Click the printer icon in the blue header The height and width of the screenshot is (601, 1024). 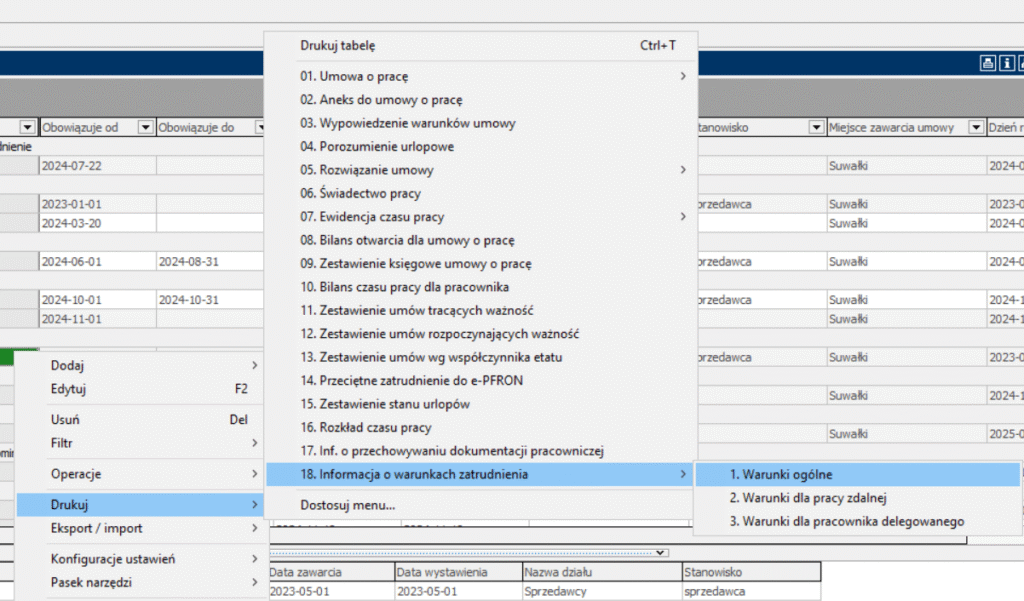(987, 64)
